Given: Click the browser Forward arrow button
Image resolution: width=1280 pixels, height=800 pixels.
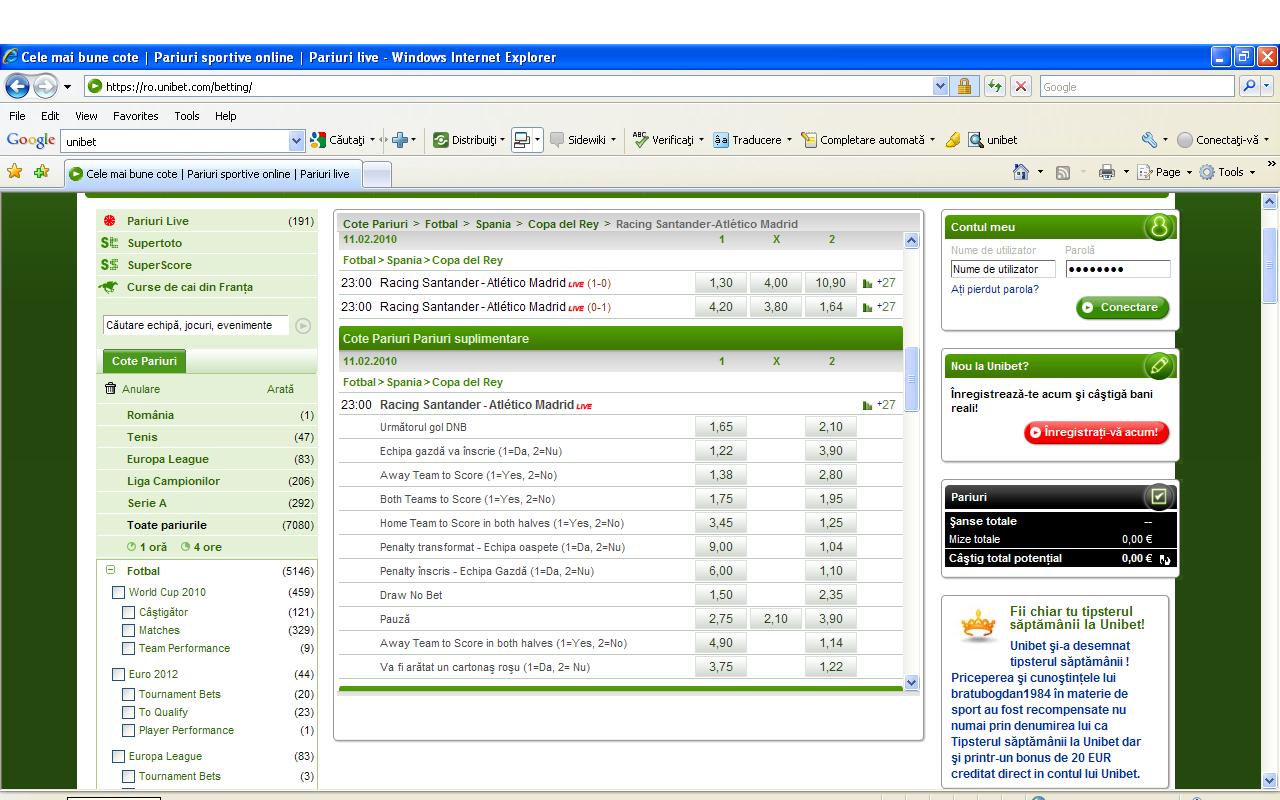Looking at the screenshot, I should click(x=44, y=87).
